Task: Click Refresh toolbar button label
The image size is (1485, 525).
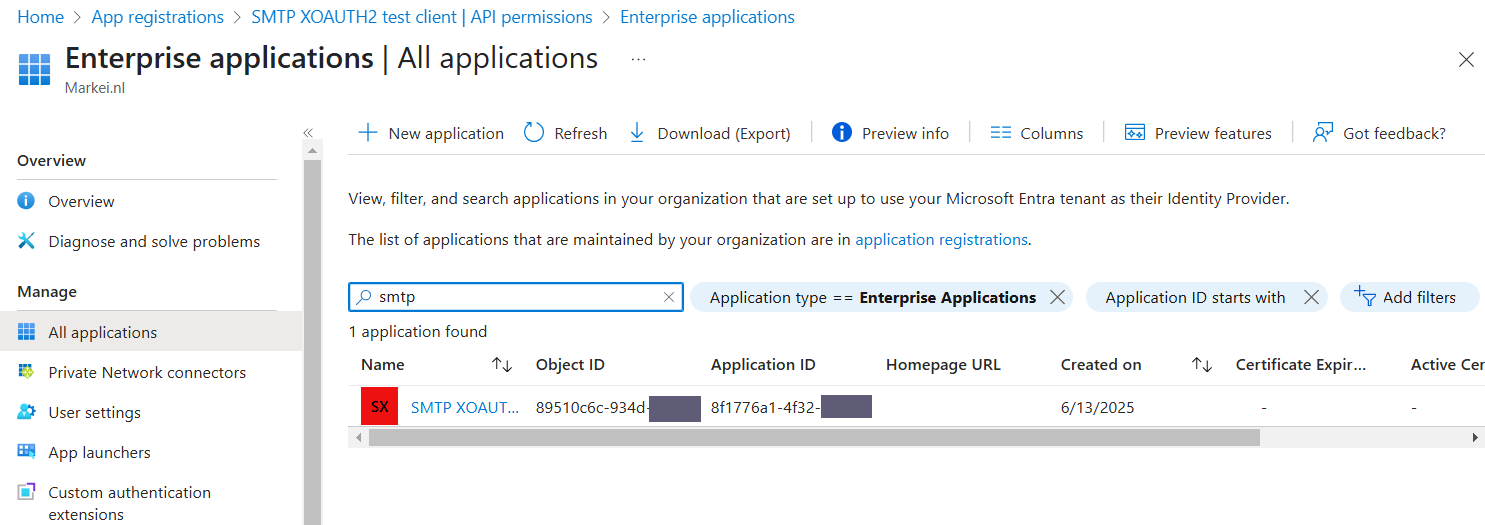Action: click(x=581, y=133)
